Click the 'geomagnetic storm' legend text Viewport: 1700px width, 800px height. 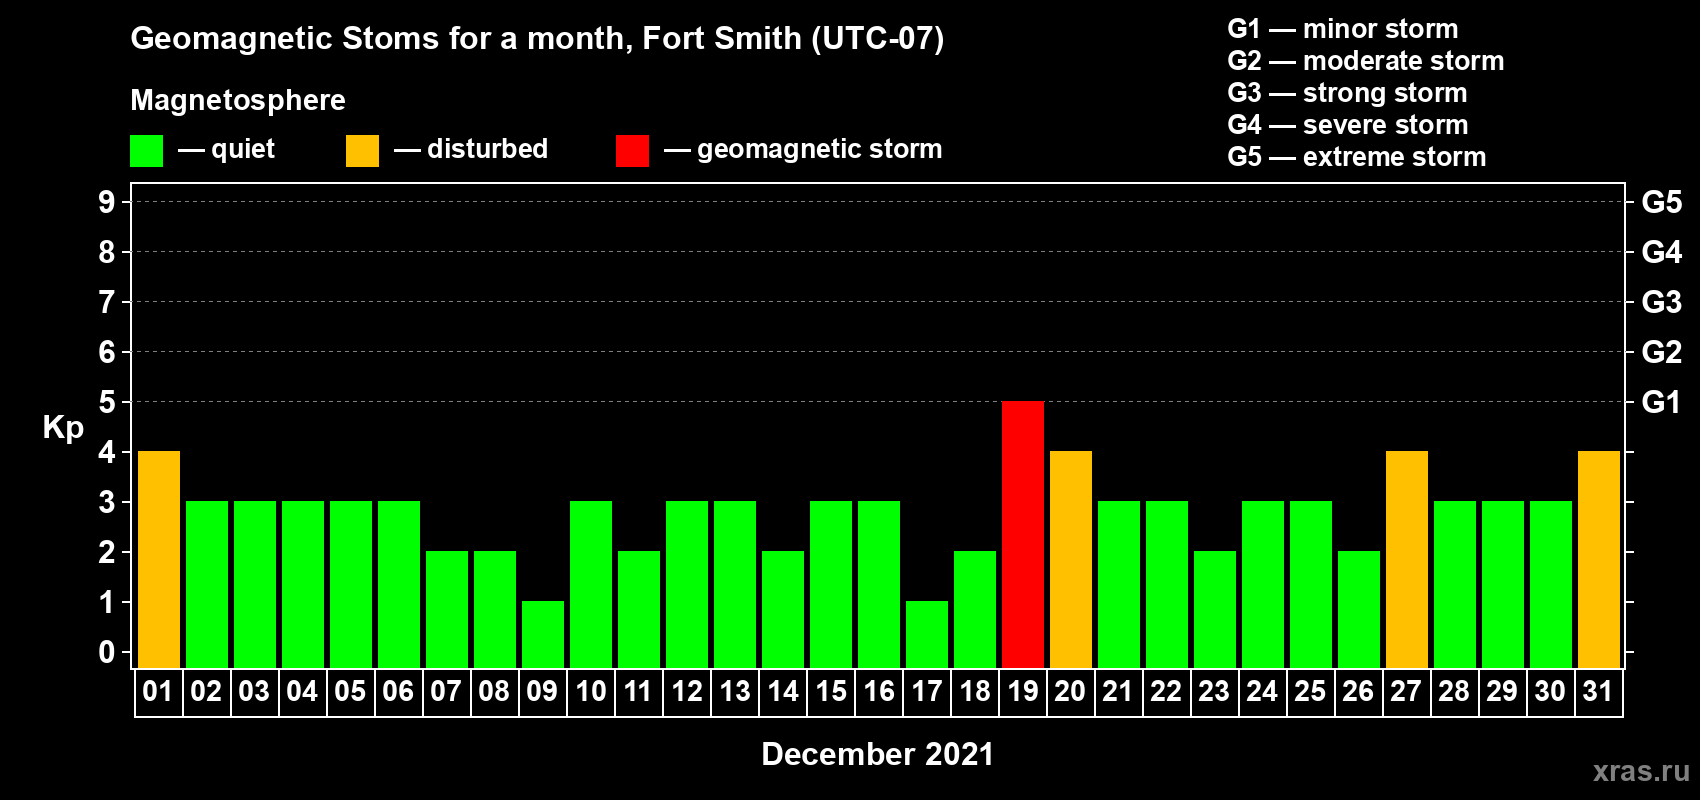pos(820,149)
